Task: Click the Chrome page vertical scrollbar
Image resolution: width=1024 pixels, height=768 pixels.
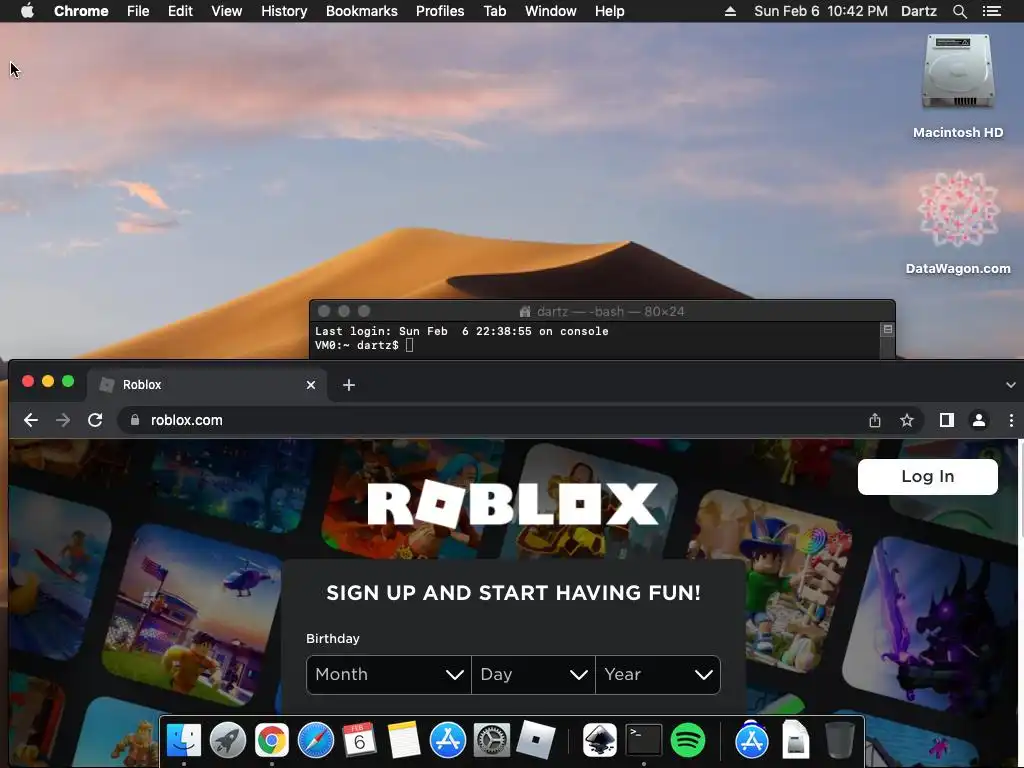Action: point(1020,490)
